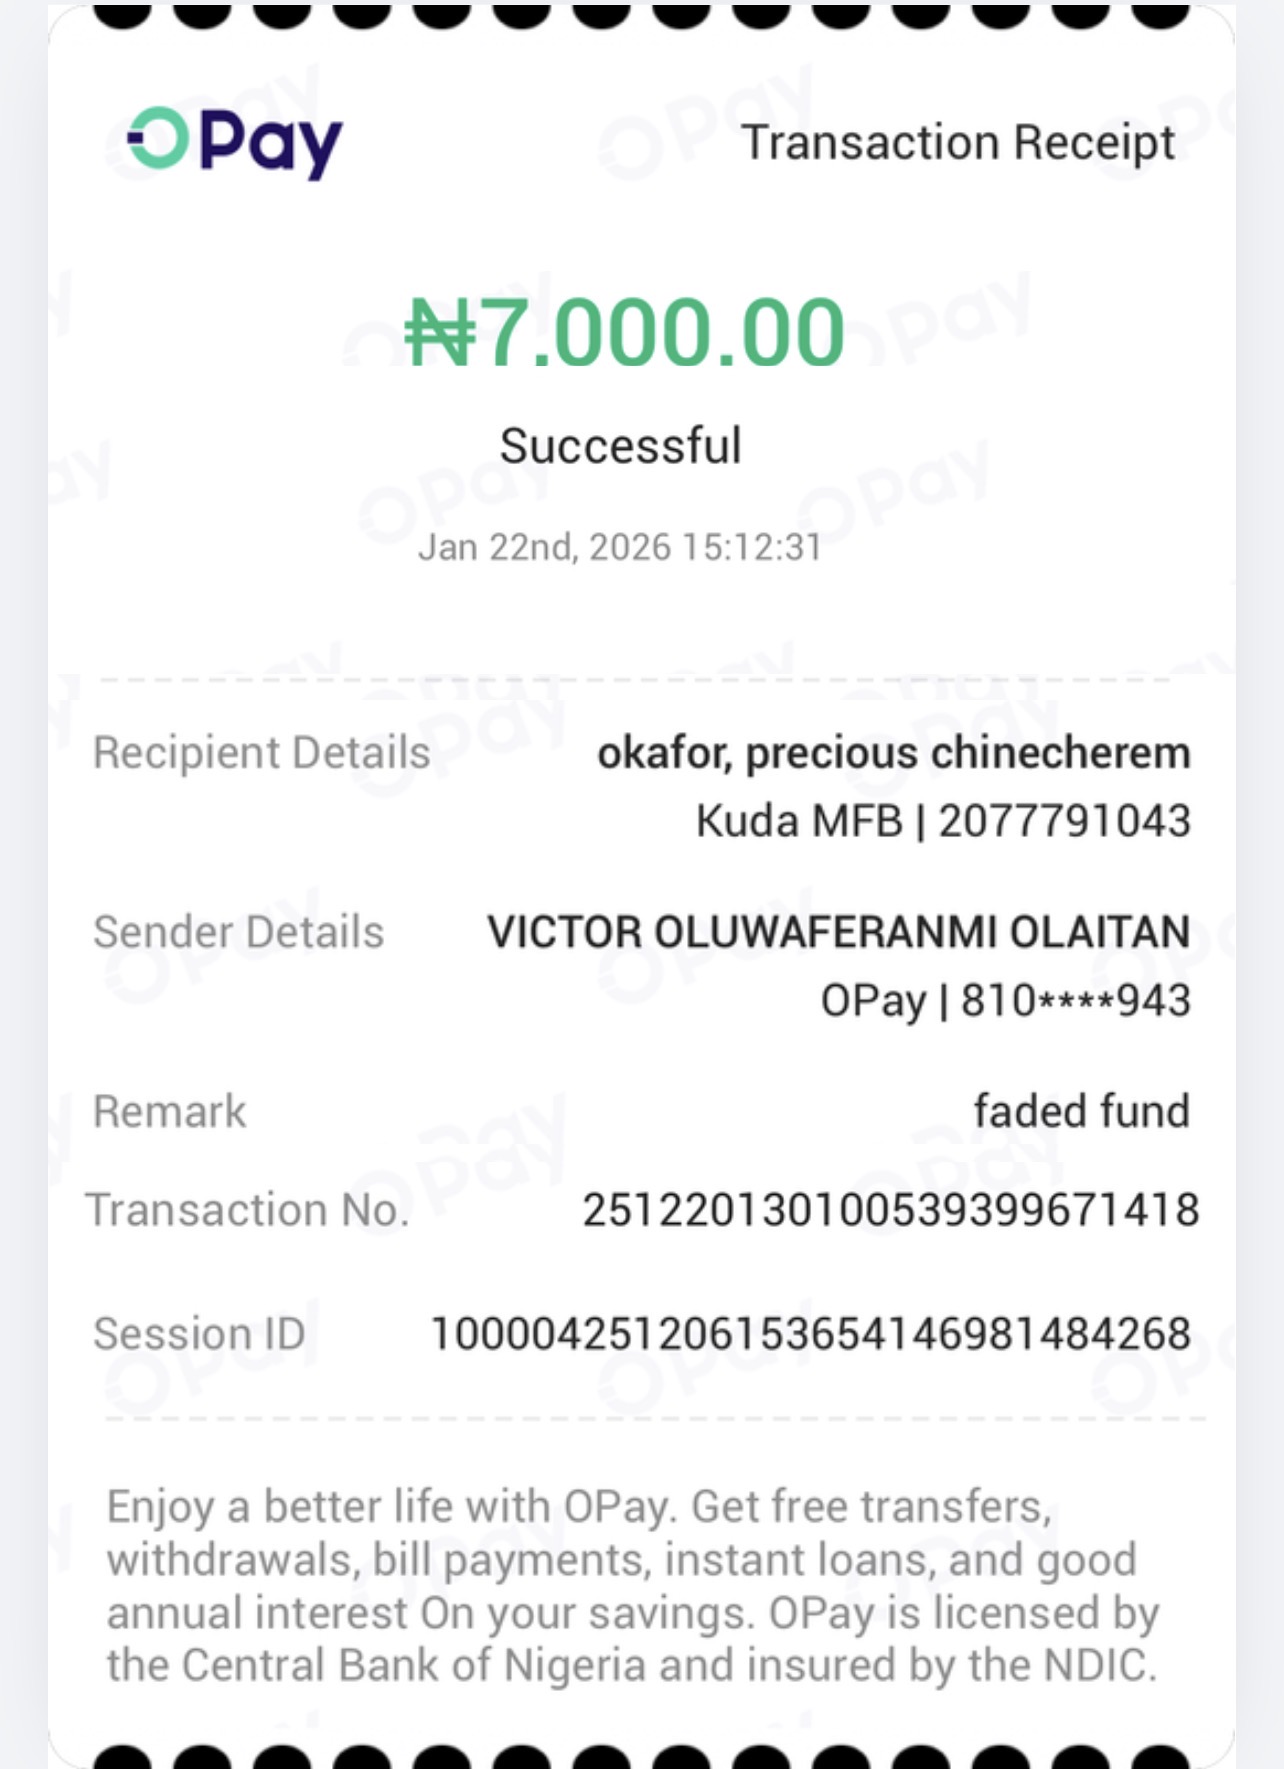Tap the OPay promotional footer text

pos(632,1585)
